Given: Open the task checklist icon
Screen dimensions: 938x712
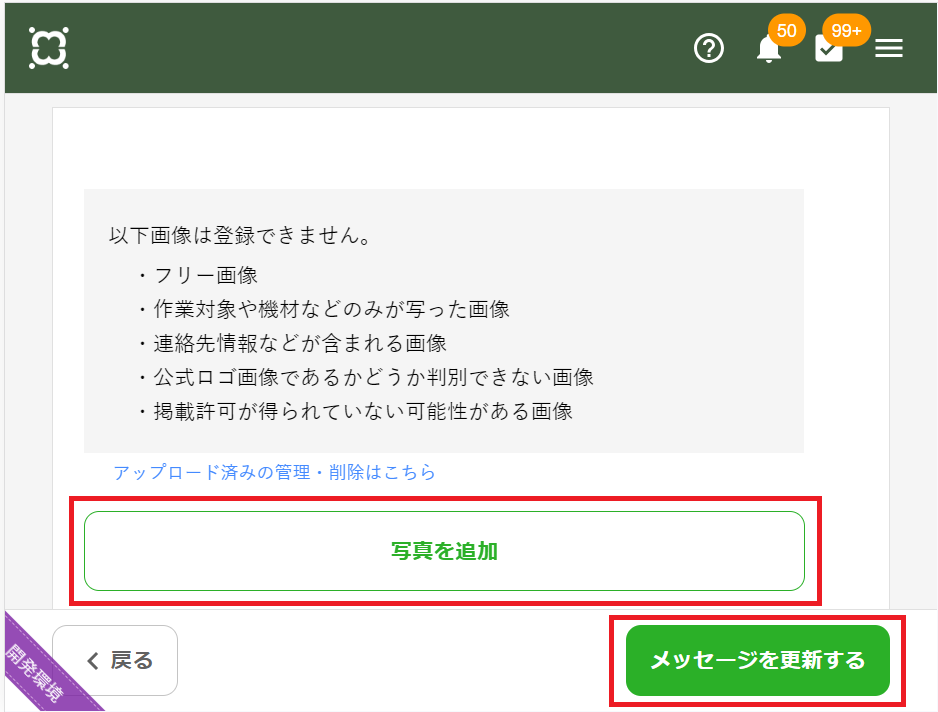Looking at the screenshot, I should point(829,50).
